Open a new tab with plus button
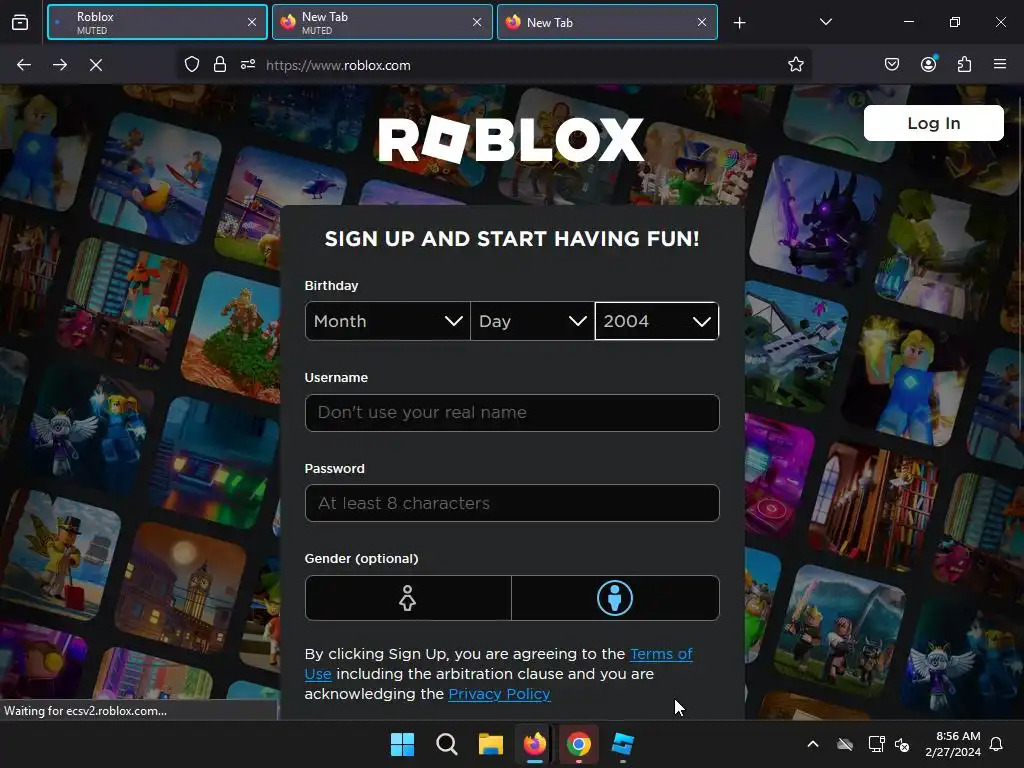Screen dimensions: 1024x768 pos(739,23)
